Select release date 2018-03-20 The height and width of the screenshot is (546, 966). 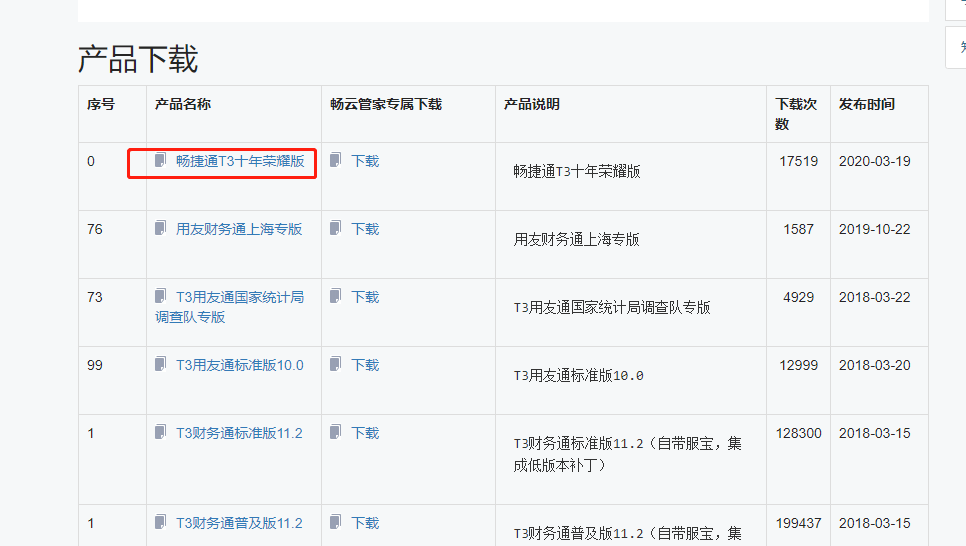point(875,365)
